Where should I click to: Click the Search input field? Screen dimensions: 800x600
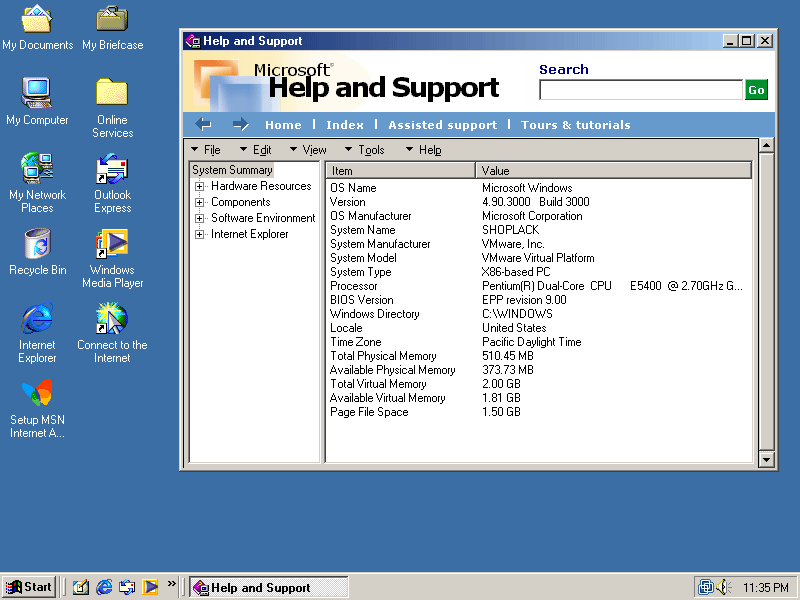[641, 90]
